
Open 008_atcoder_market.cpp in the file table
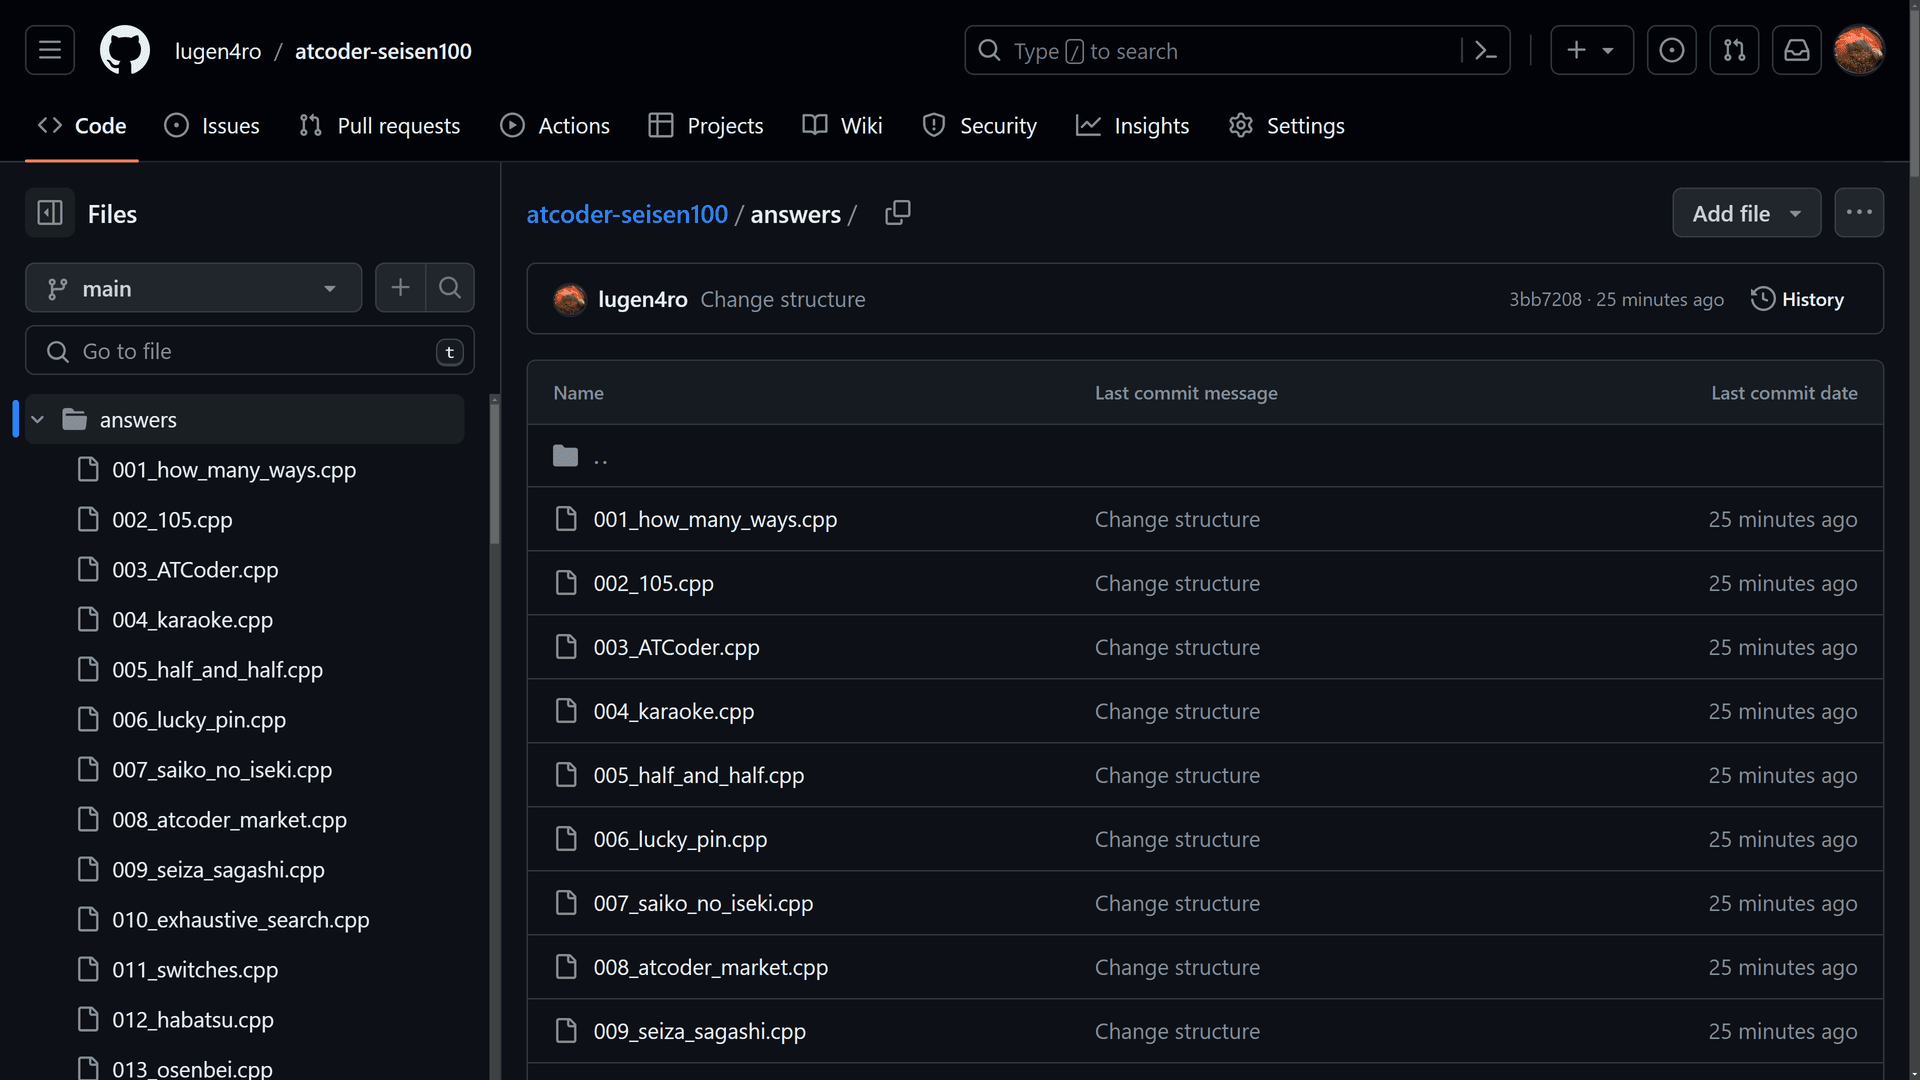[x=711, y=967]
